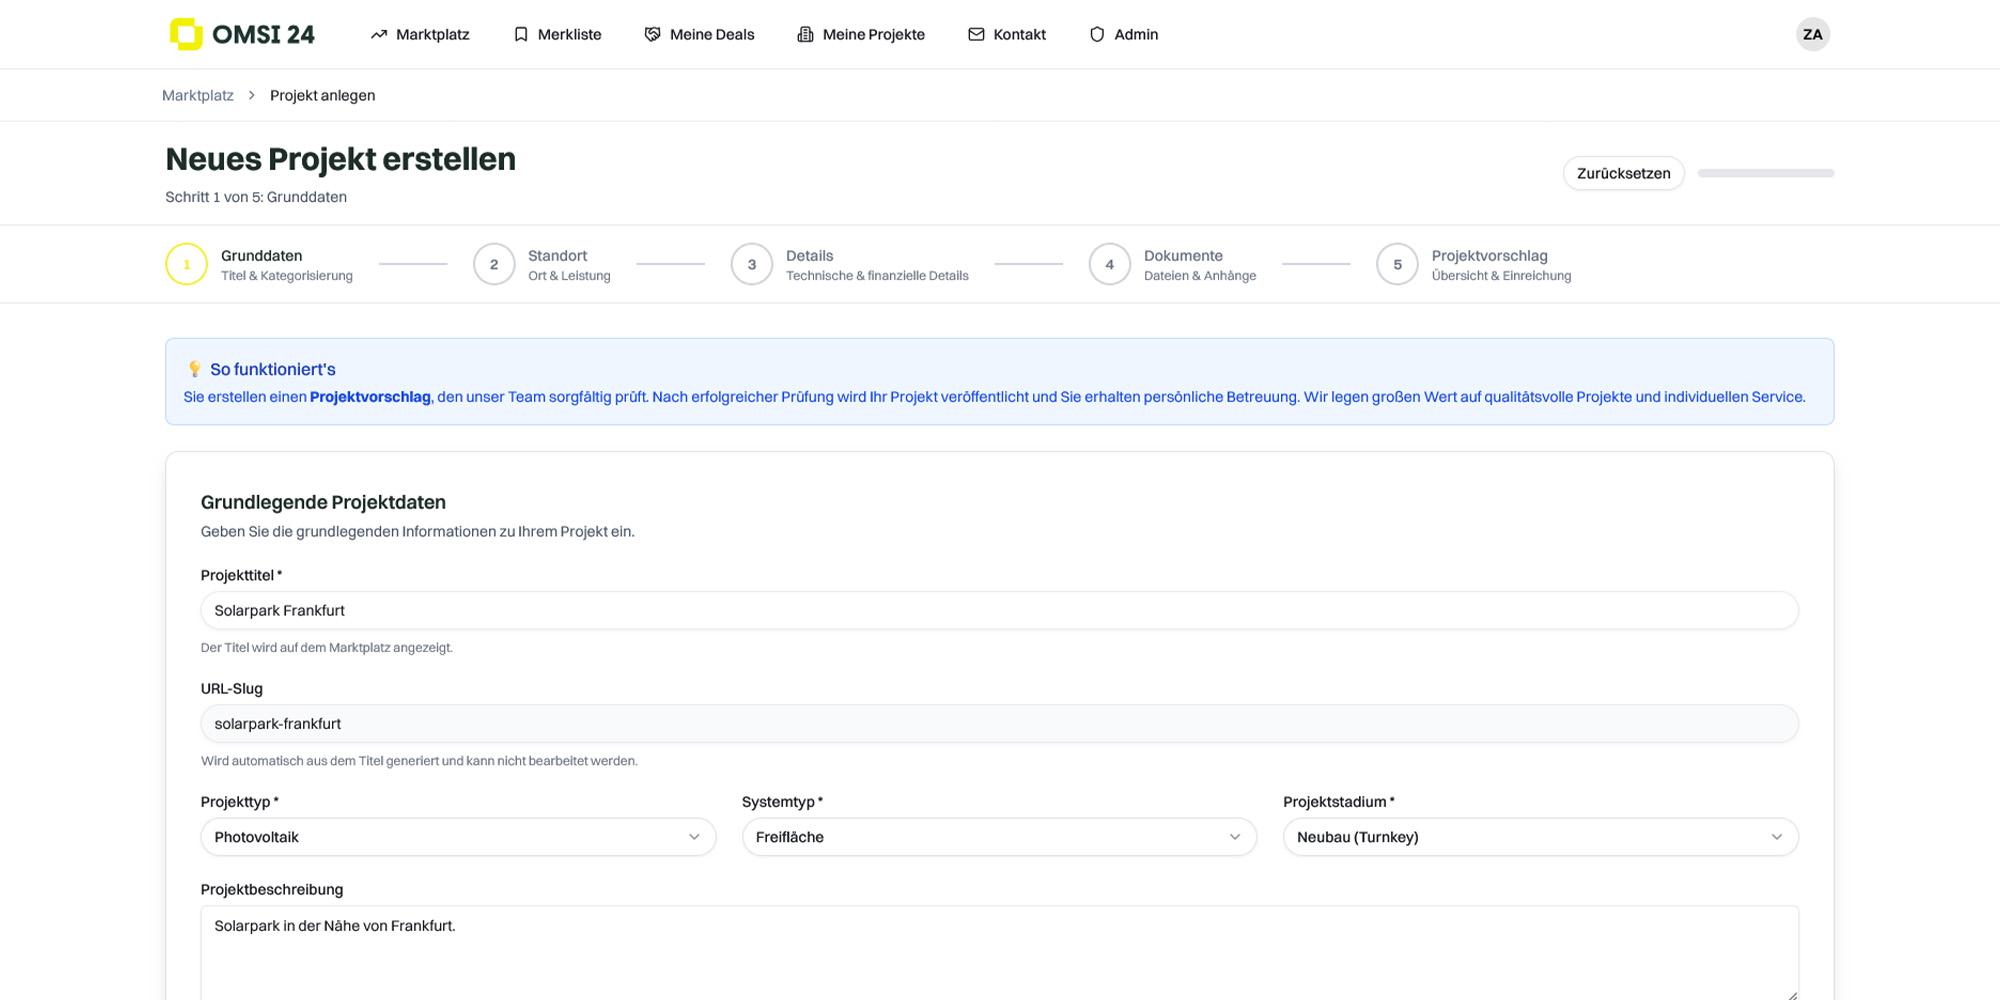Click the Kontakt envelope icon

(976, 35)
